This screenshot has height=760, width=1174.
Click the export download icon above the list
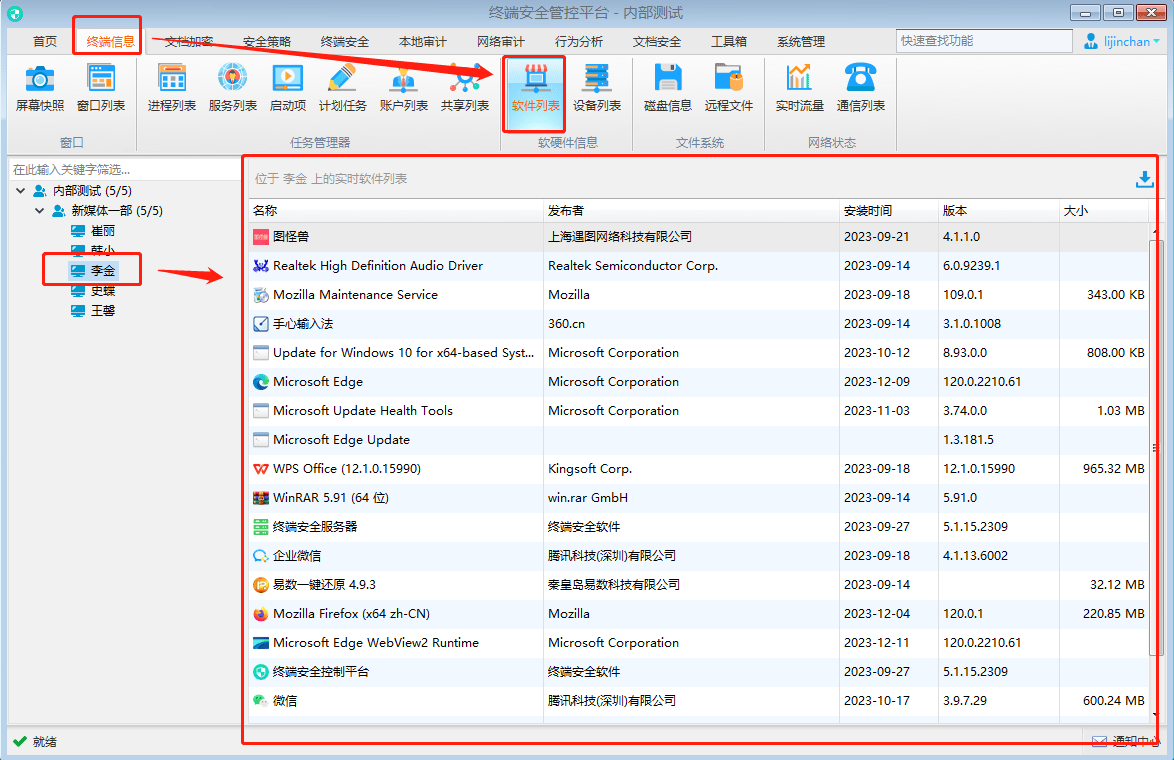(1144, 179)
